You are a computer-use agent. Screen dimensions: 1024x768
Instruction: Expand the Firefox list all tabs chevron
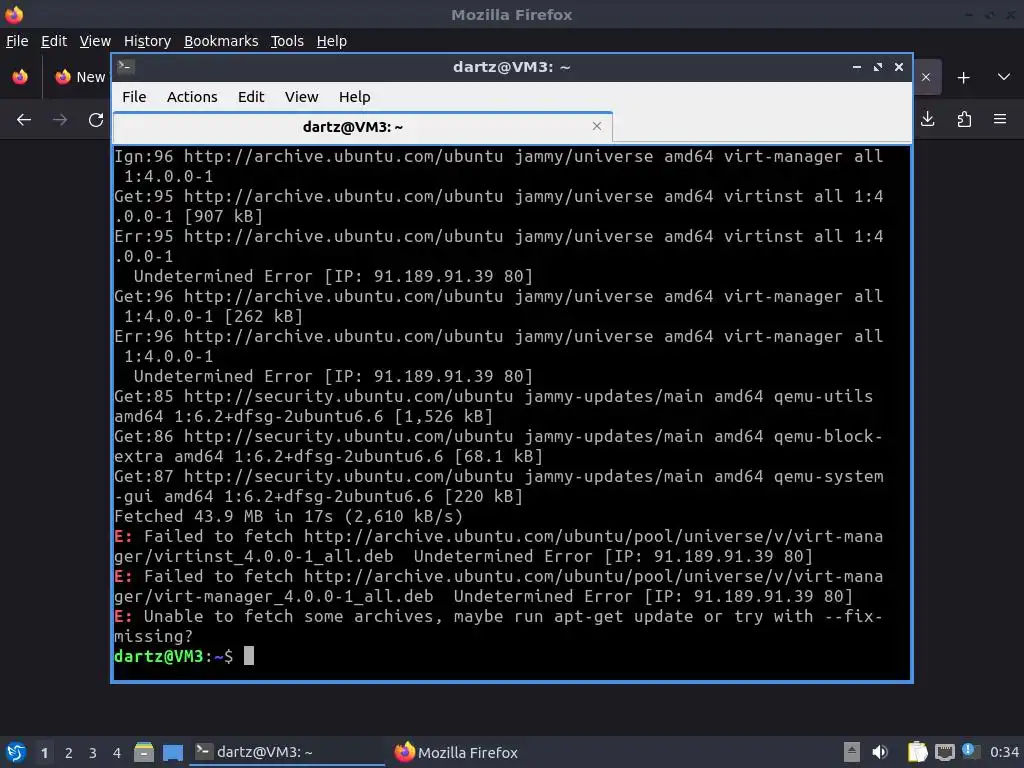[1004, 77]
